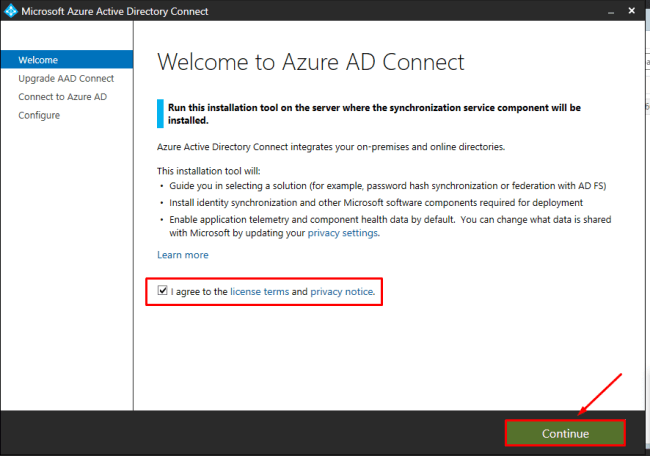Follow the Learn more link
650x456 pixels.
point(182,255)
